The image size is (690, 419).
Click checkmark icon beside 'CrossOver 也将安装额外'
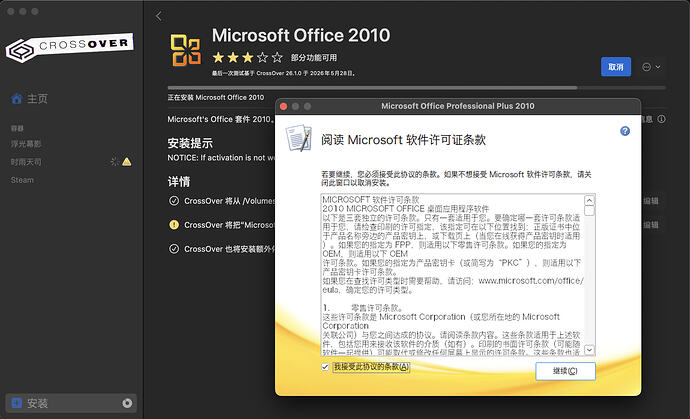pyautogui.click(x=174, y=249)
